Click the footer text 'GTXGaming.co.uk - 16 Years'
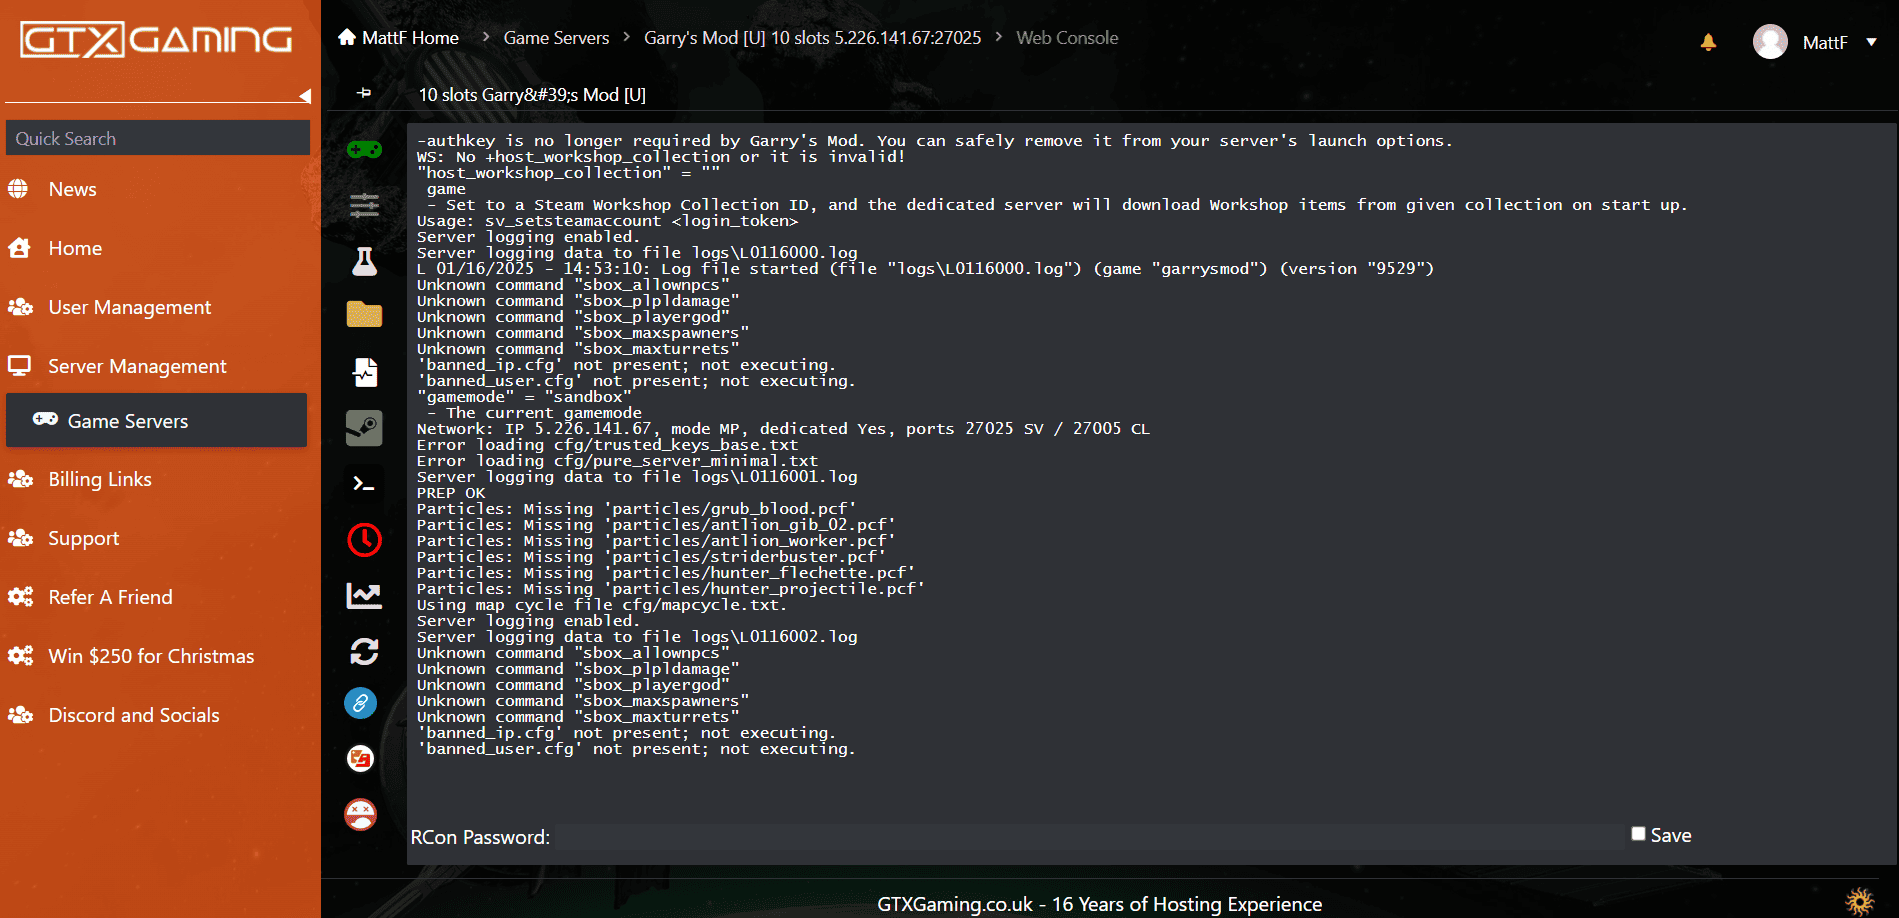Viewport: 1899px width, 918px height. point(1099,904)
